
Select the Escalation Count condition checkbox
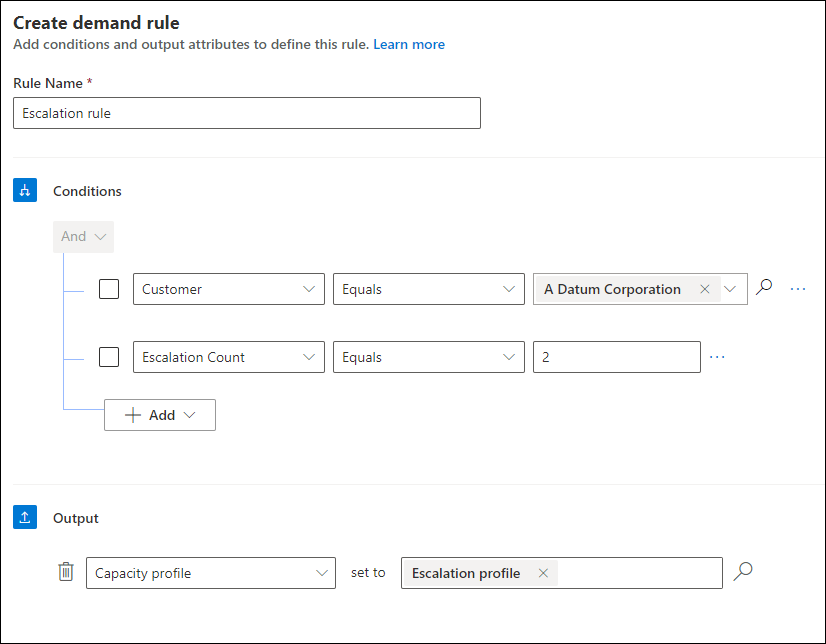(x=109, y=357)
